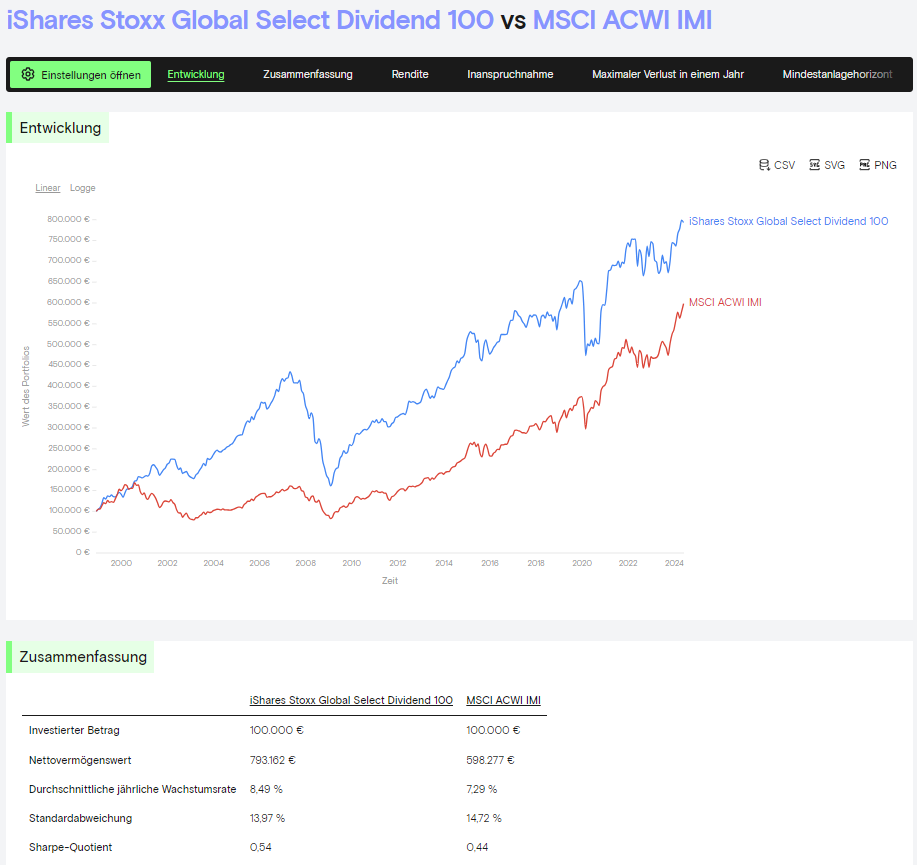The height and width of the screenshot is (865, 917).
Task: Jump to the Zusammenfassung tab
Action: (308, 74)
